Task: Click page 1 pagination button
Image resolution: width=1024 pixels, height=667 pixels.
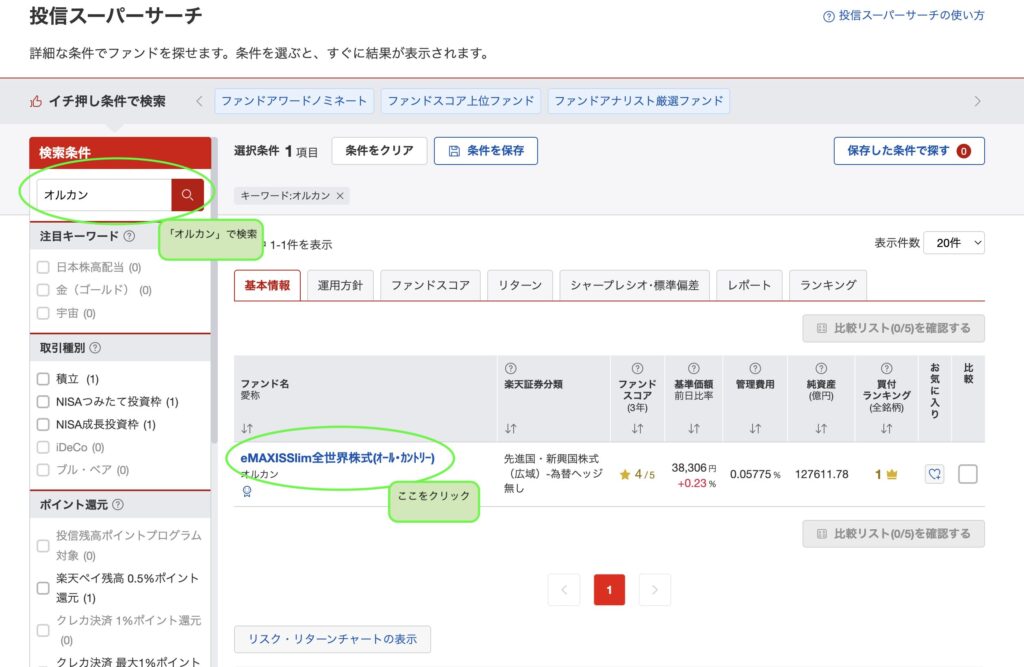Action: tap(609, 590)
